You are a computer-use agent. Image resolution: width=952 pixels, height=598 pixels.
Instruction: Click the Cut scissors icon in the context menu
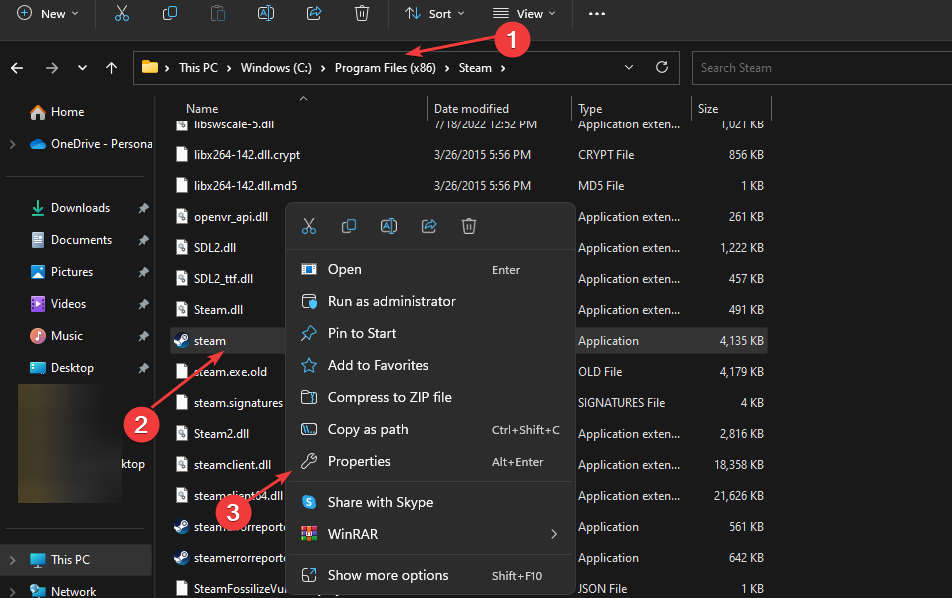point(309,226)
